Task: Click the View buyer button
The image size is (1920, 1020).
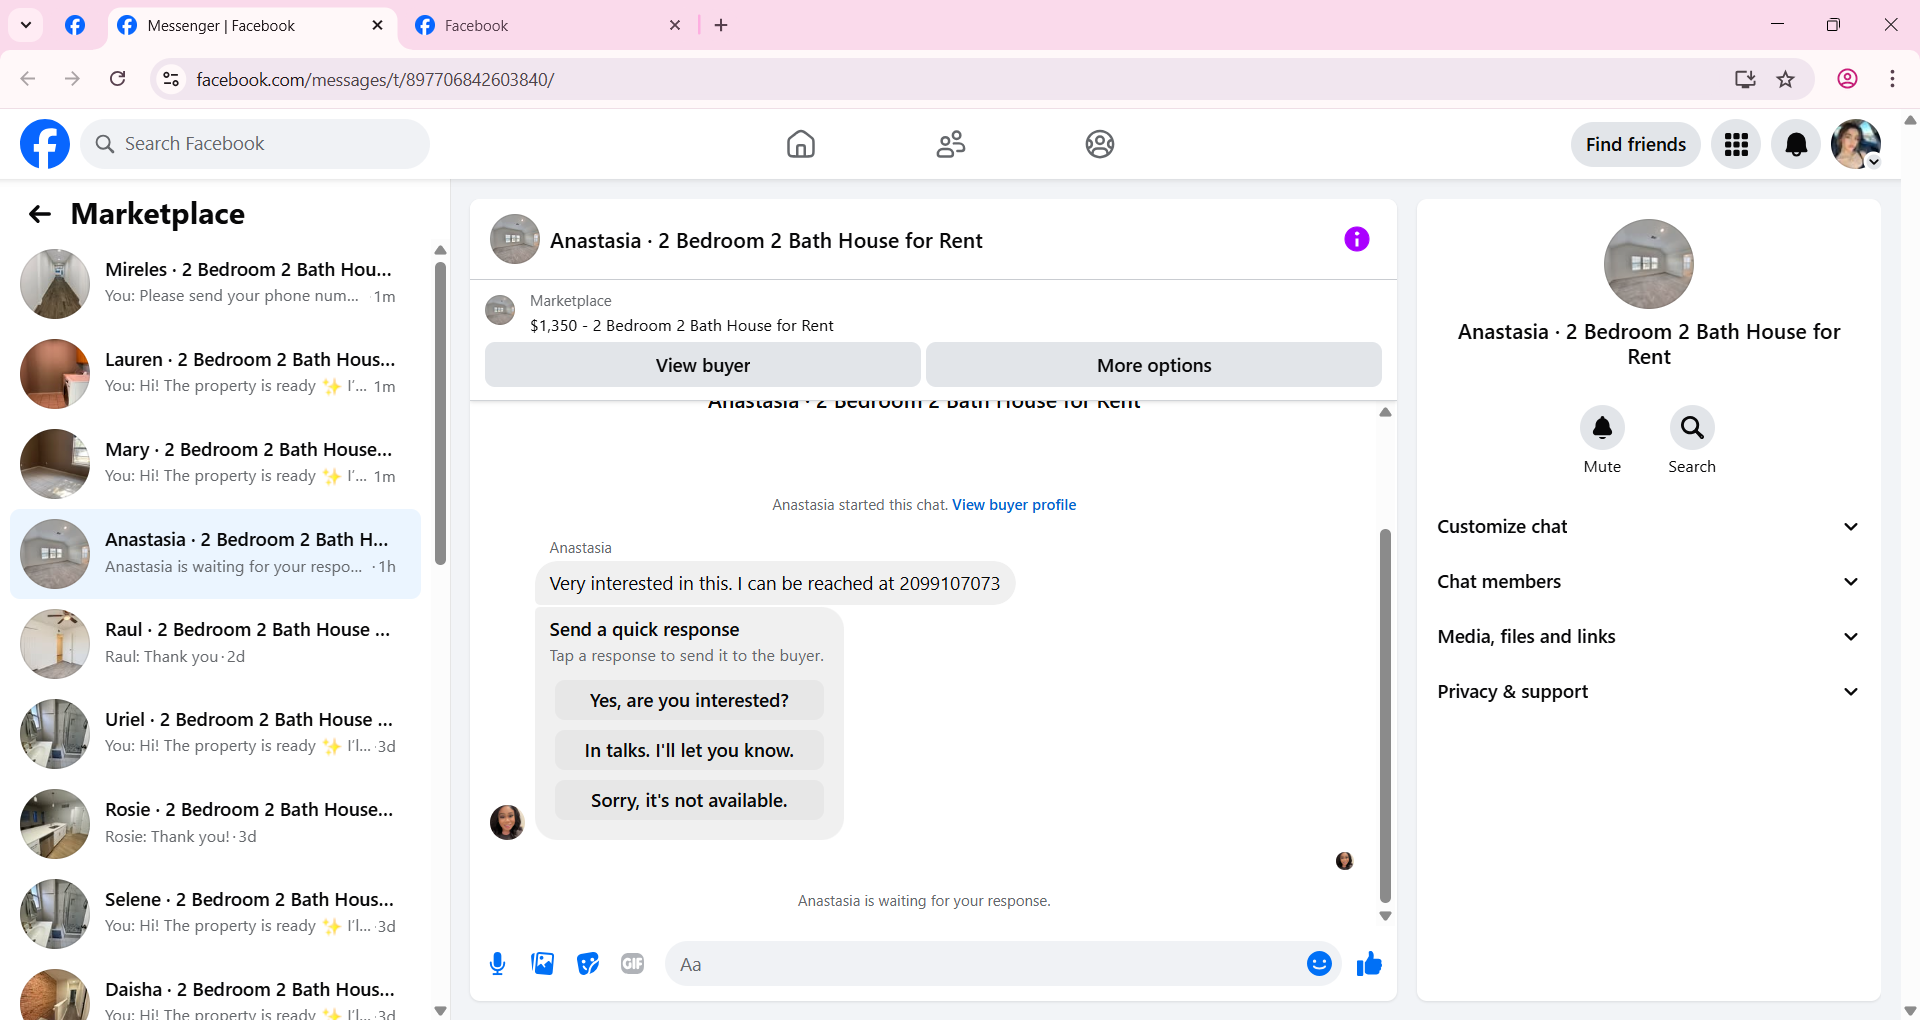Action: coord(703,365)
